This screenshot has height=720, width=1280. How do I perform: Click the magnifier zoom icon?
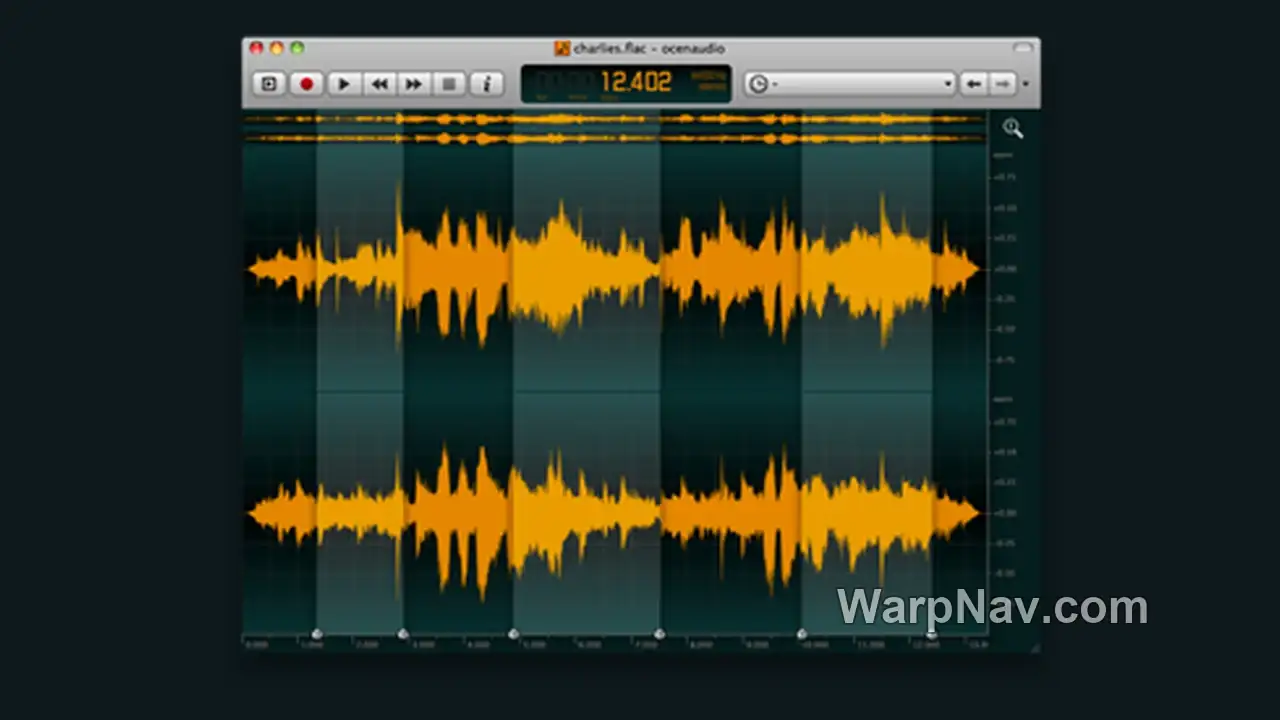[1013, 128]
